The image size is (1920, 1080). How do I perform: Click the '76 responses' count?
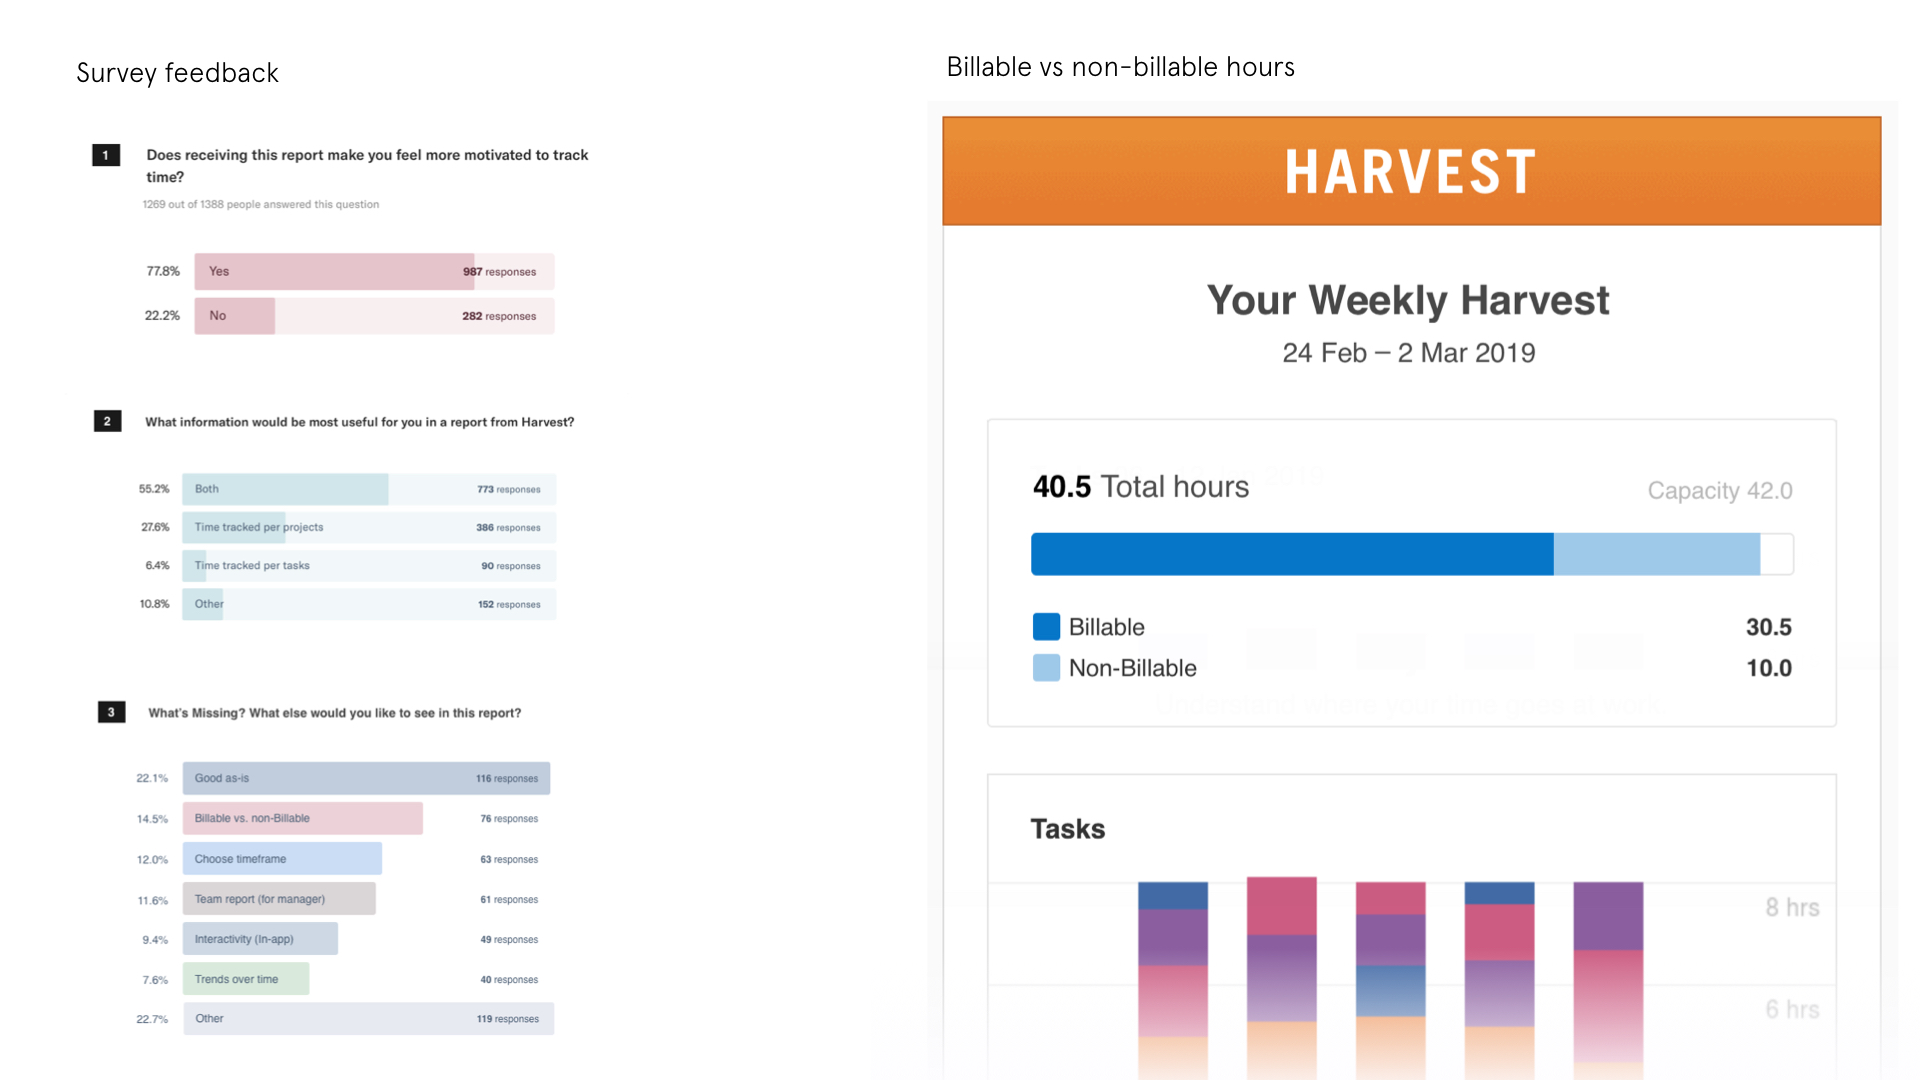509,819
